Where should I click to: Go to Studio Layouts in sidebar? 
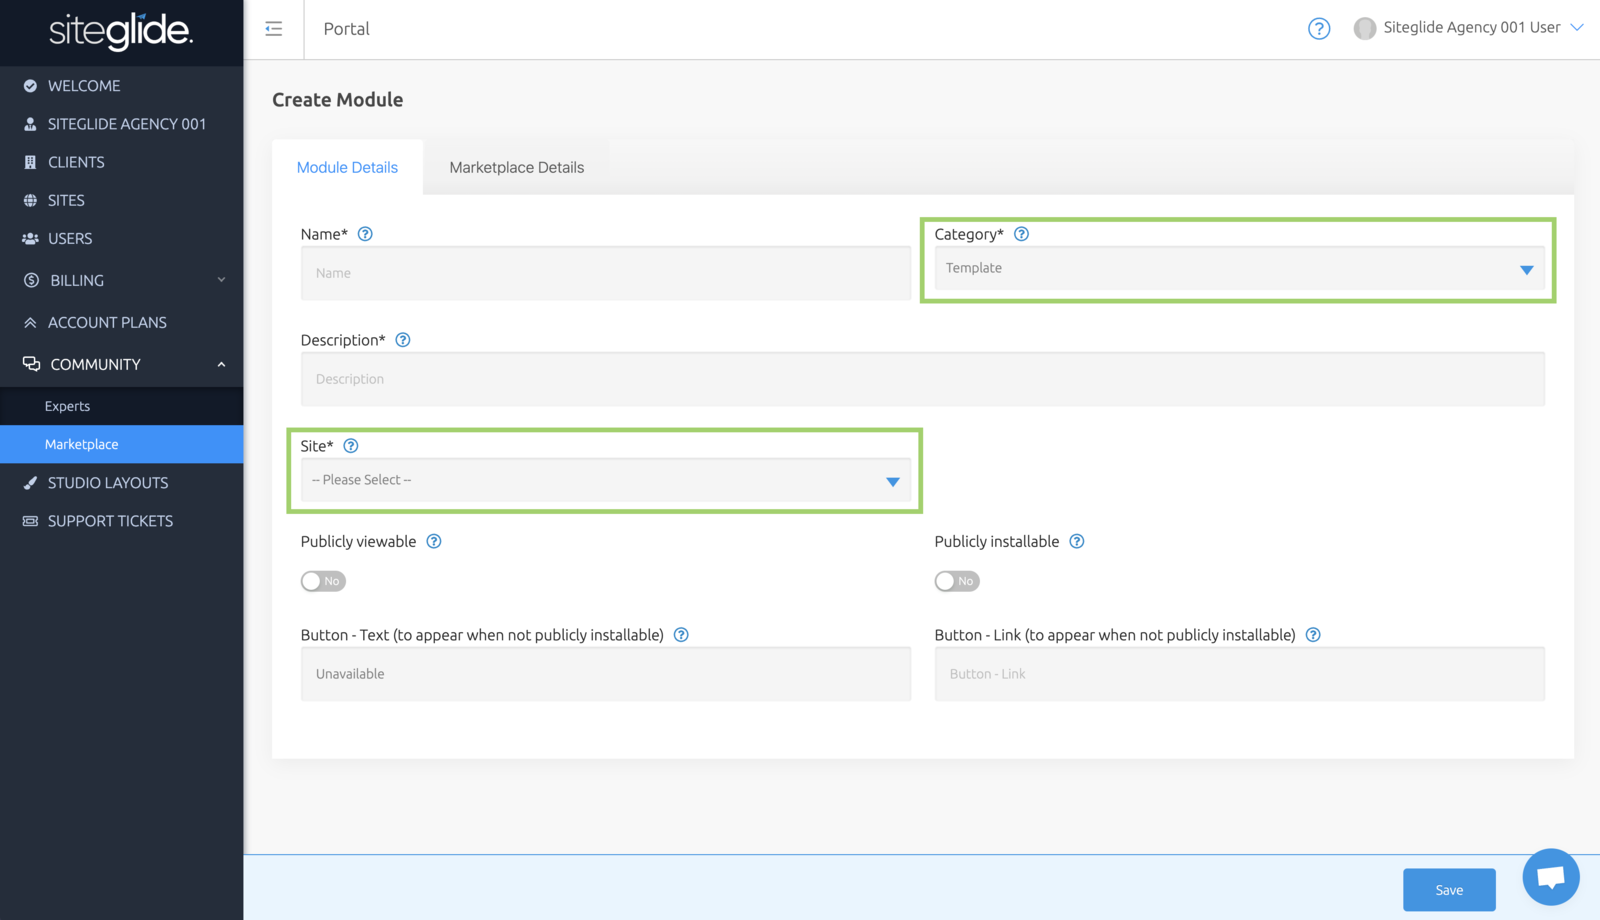point(108,483)
